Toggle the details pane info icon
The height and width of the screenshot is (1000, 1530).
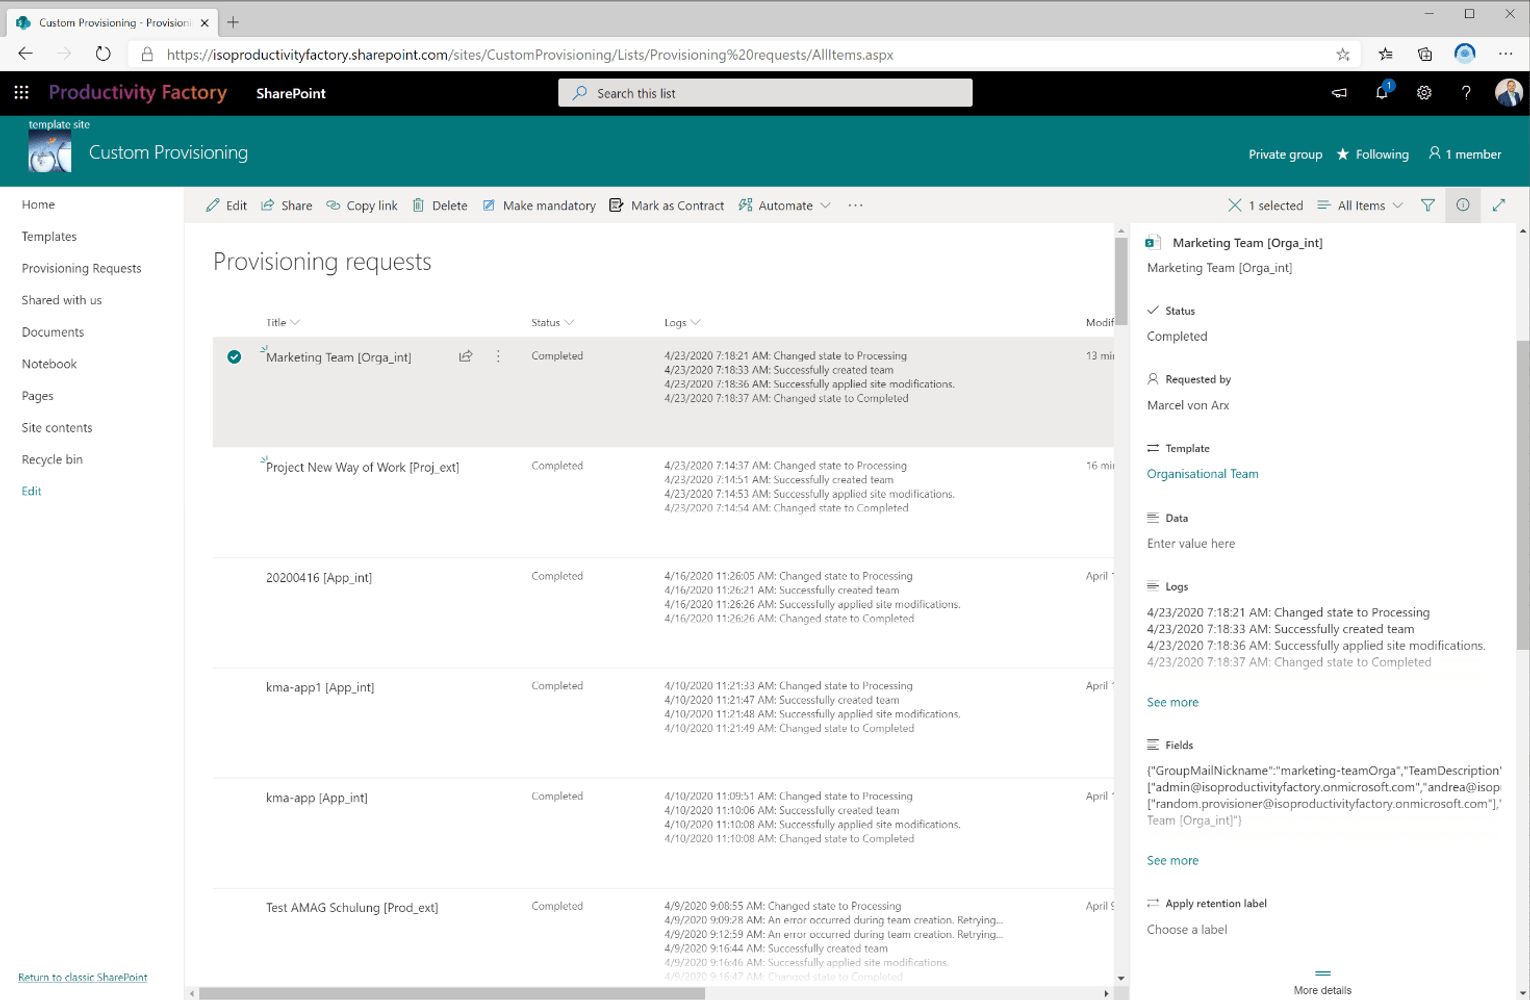(1463, 205)
